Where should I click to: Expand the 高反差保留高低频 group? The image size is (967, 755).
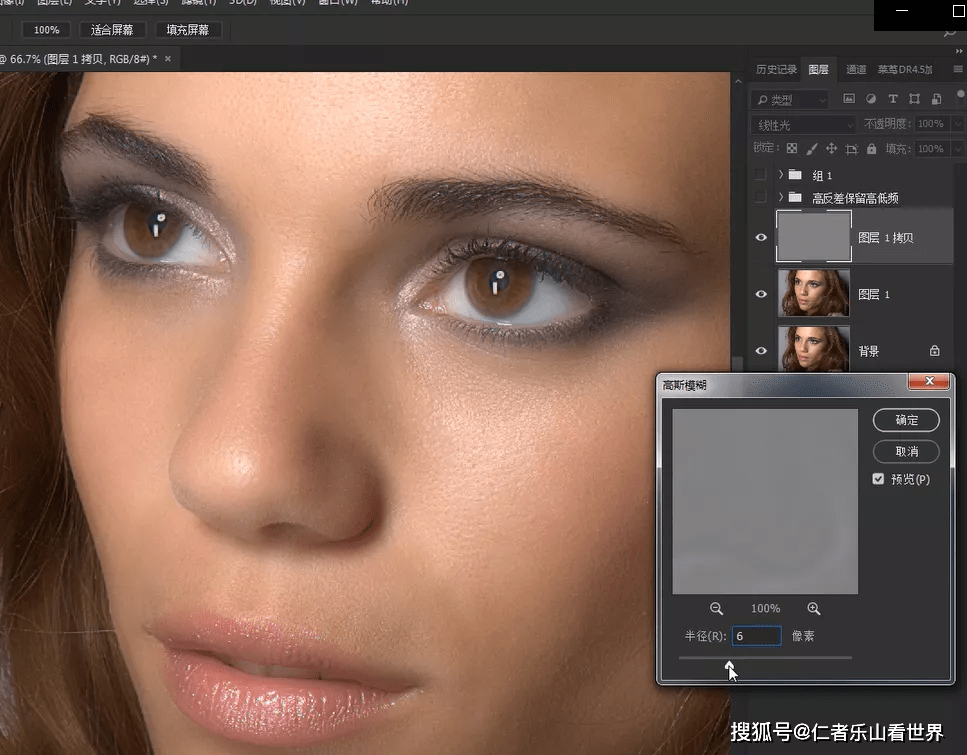pos(781,197)
